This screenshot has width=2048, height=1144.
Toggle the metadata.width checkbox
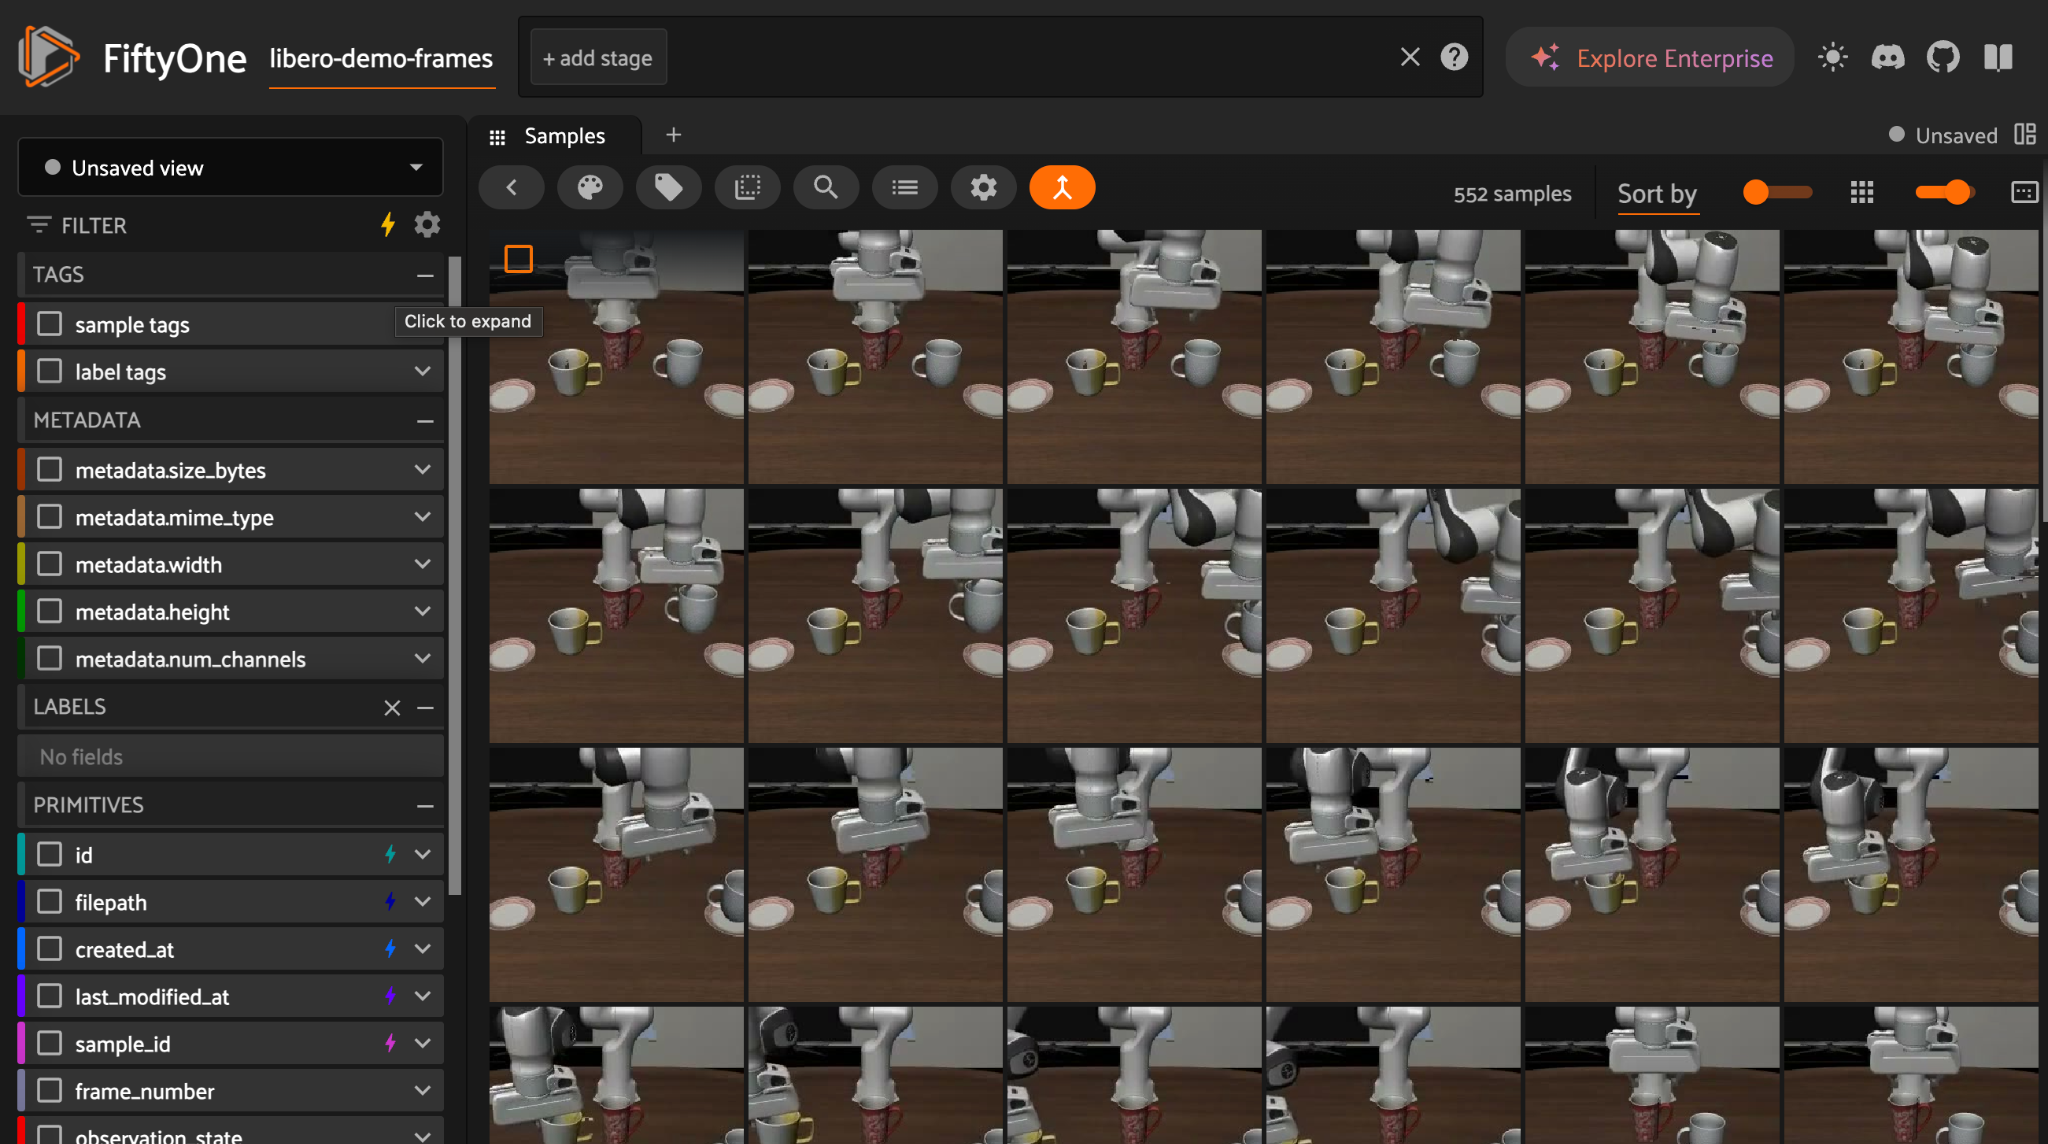(49, 564)
